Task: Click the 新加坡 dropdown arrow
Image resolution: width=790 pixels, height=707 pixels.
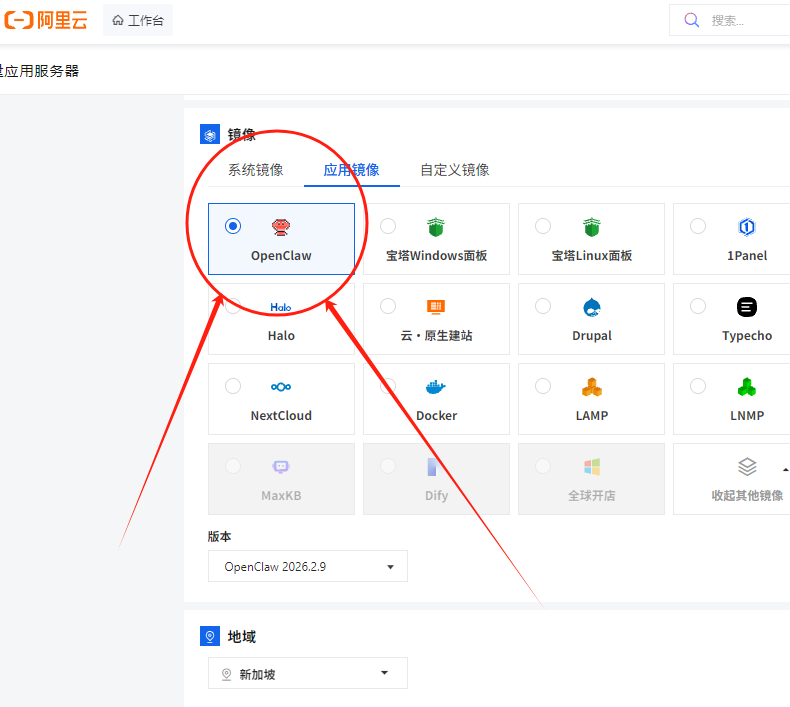Action: [x=384, y=673]
